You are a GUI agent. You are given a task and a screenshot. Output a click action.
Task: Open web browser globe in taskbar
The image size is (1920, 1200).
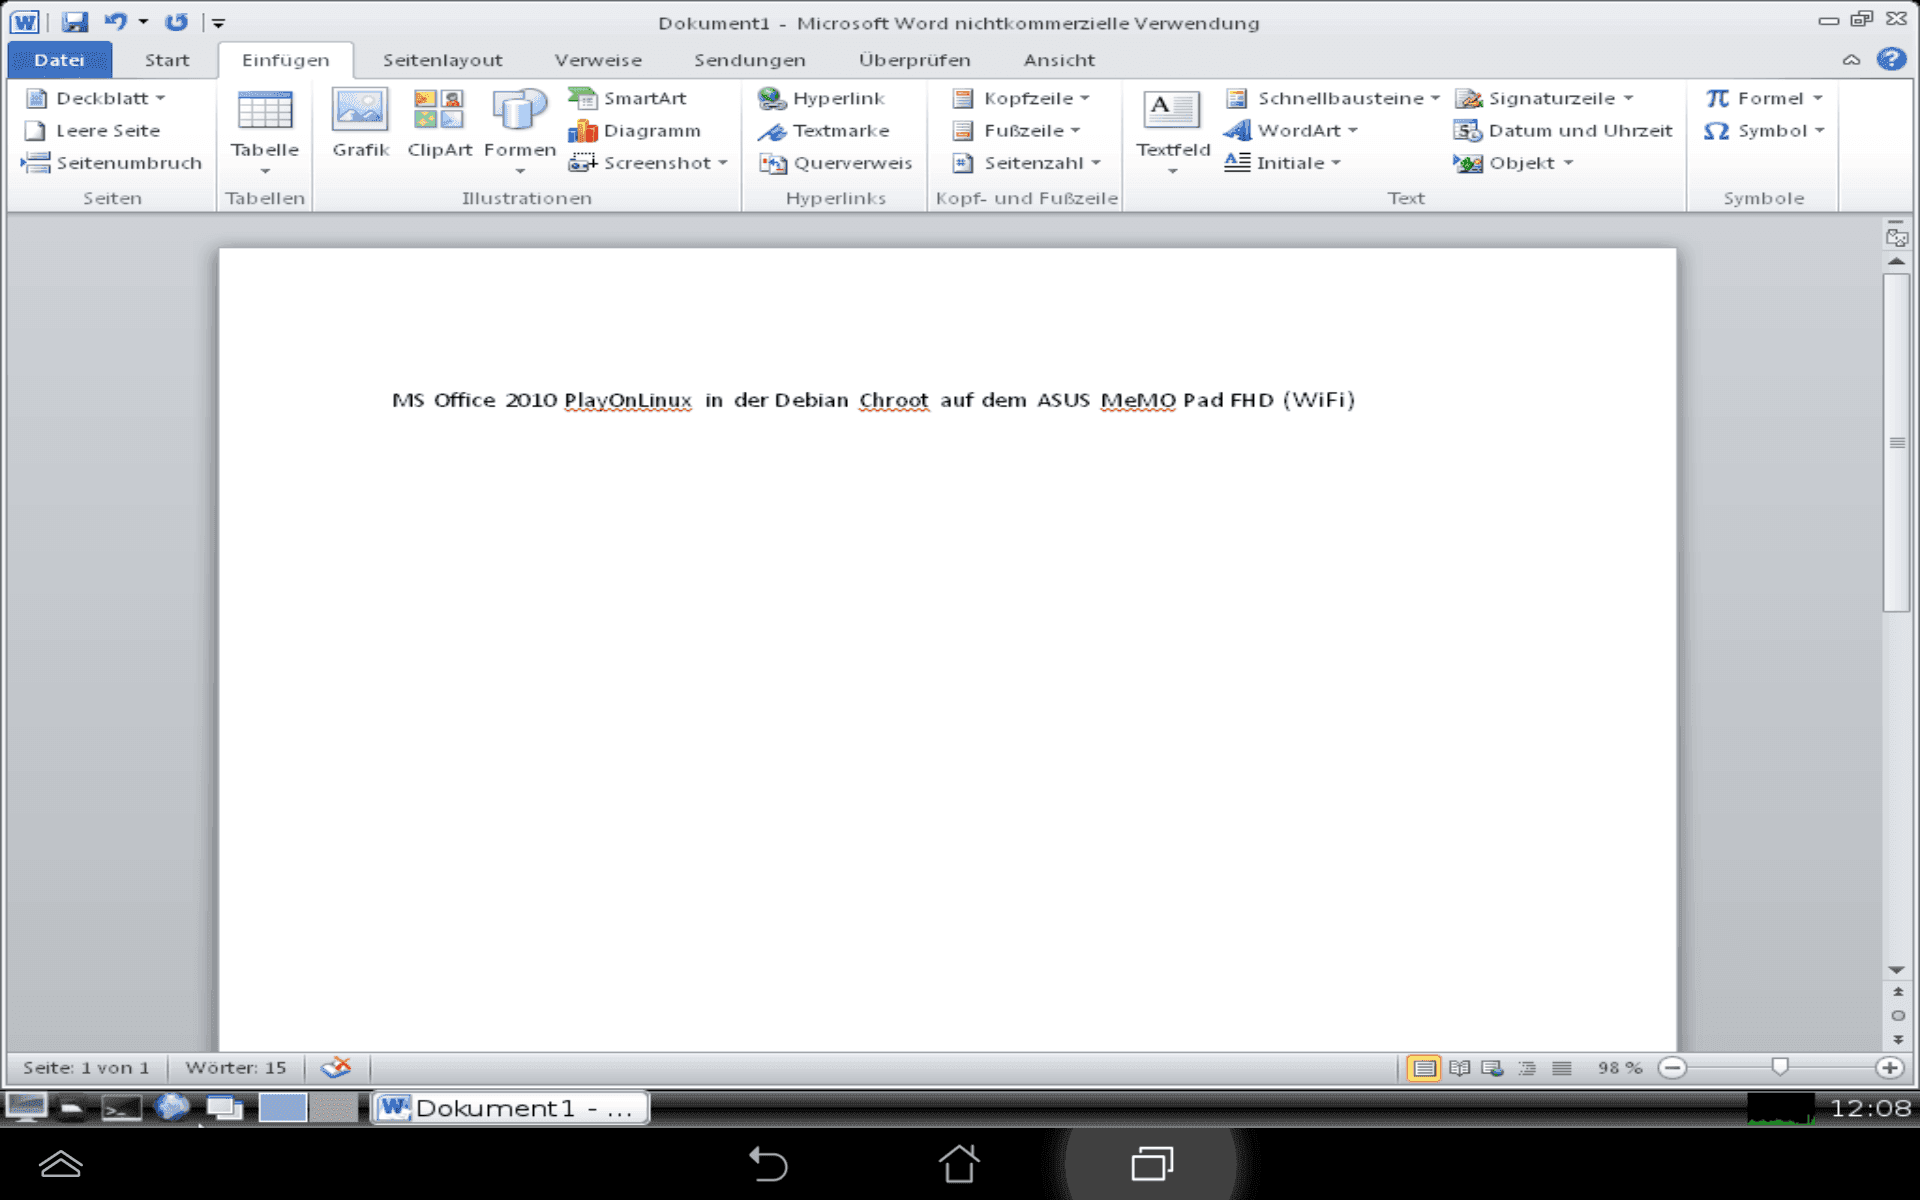pos(172,1107)
